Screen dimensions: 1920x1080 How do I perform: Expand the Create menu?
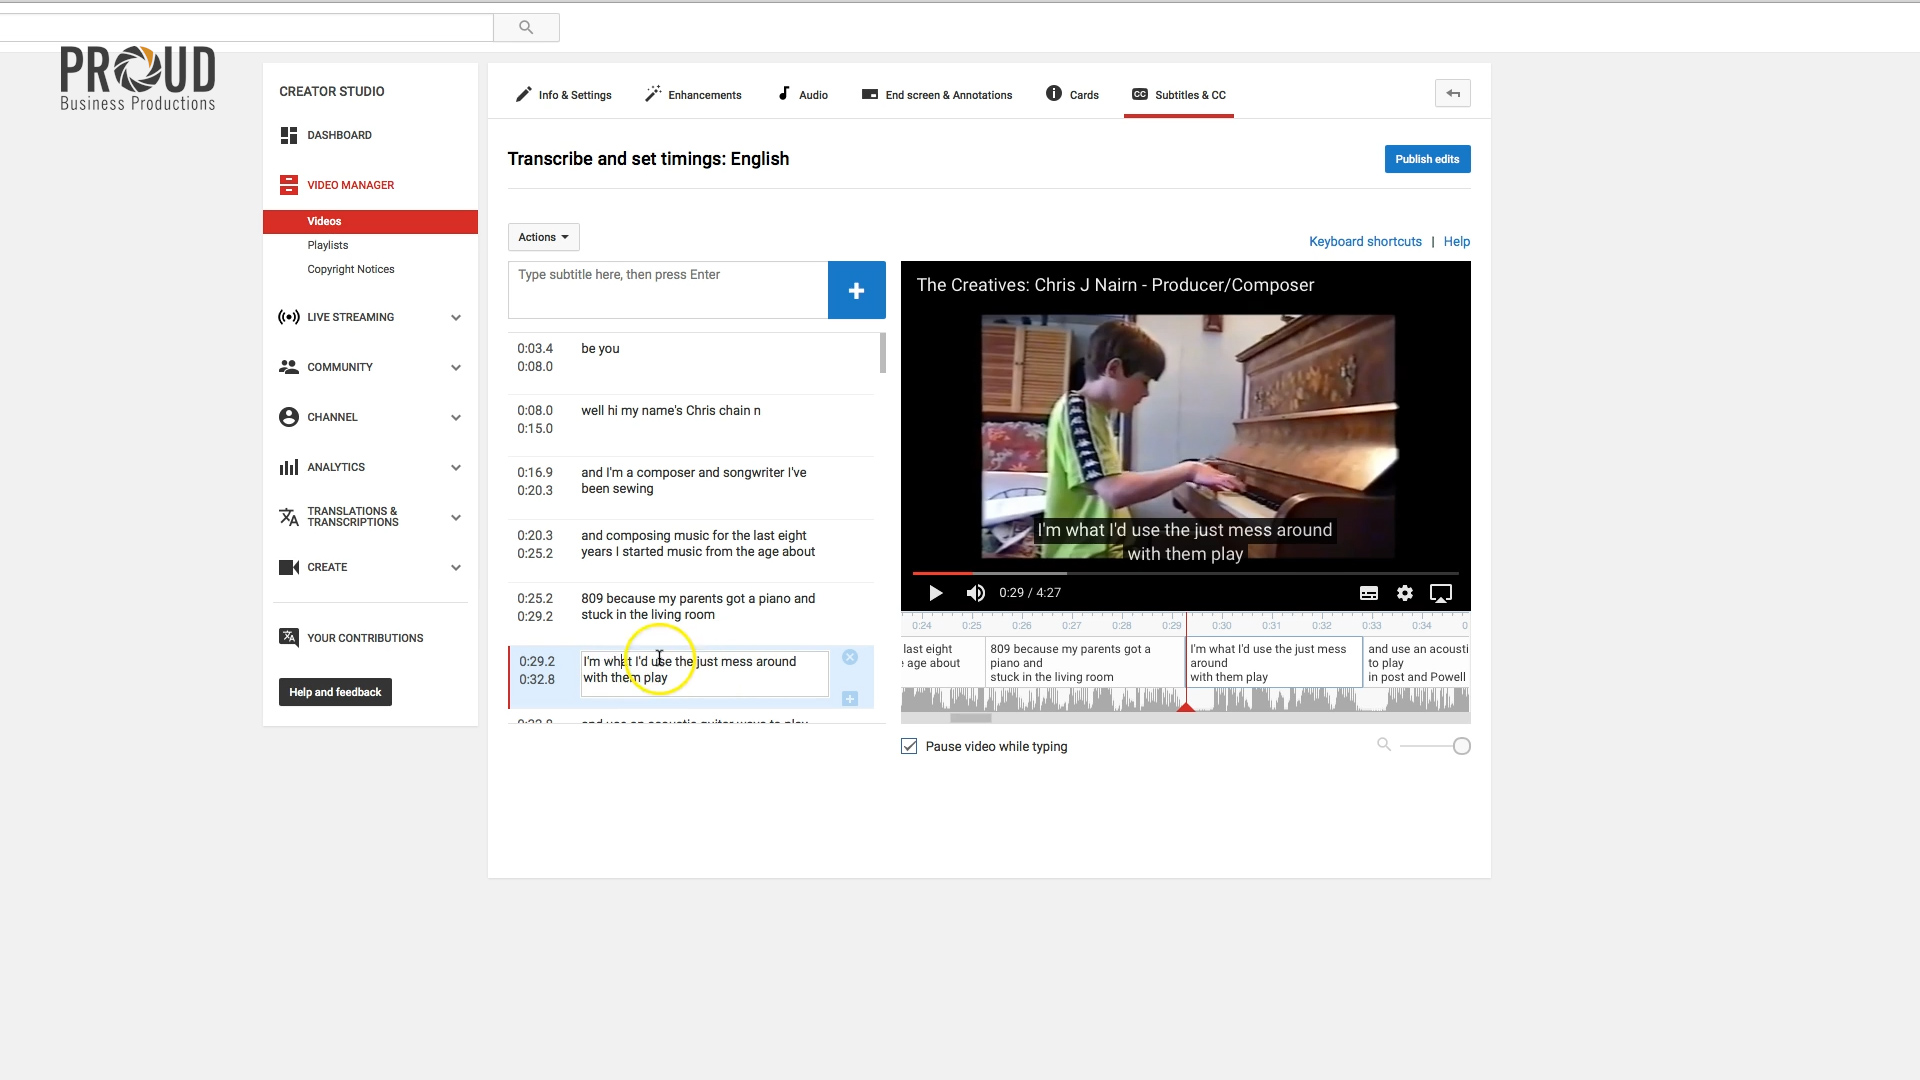coord(456,568)
